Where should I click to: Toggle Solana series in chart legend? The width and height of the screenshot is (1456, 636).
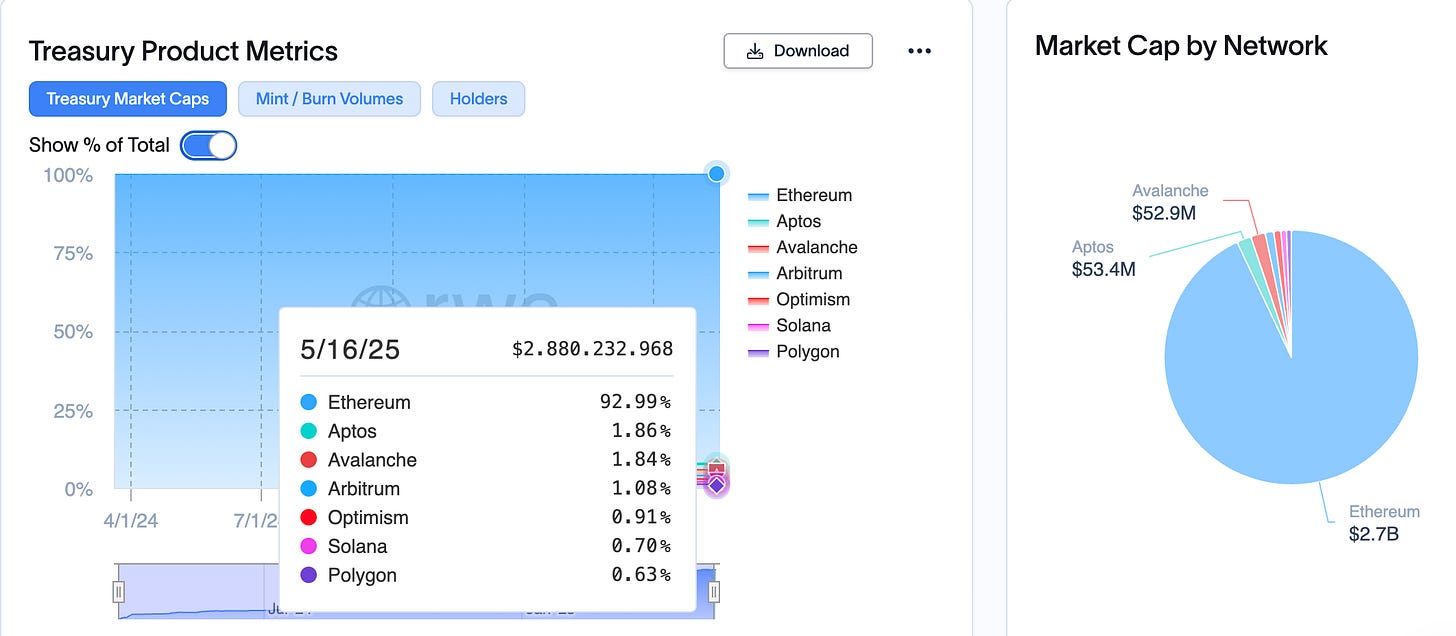789,325
